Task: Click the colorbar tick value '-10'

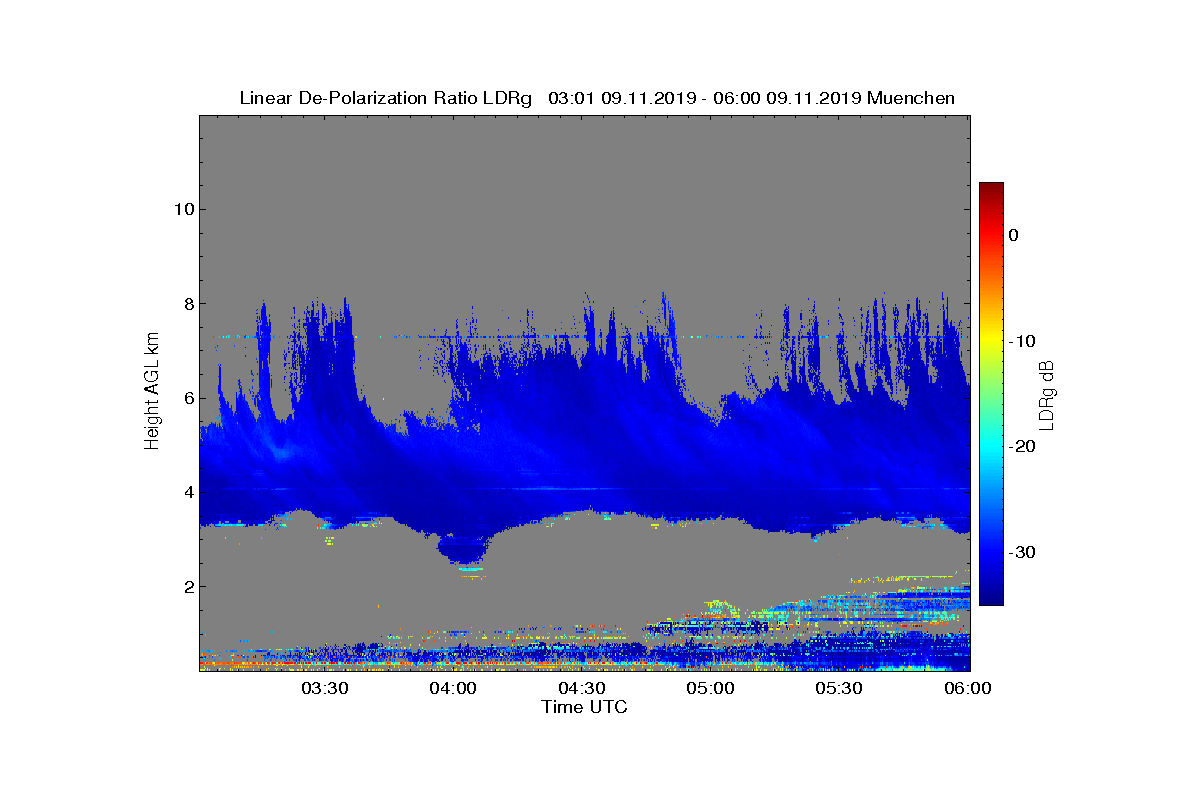Action: point(1021,341)
